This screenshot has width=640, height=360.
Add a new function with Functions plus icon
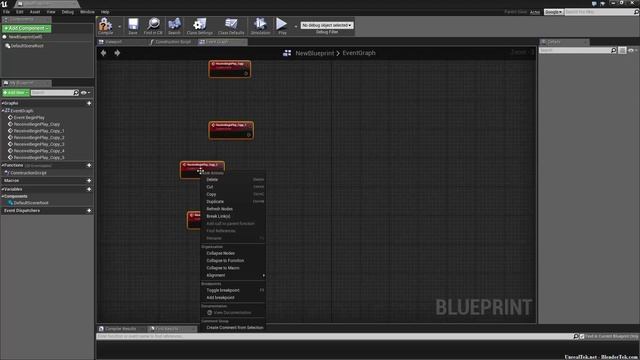point(89,165)
